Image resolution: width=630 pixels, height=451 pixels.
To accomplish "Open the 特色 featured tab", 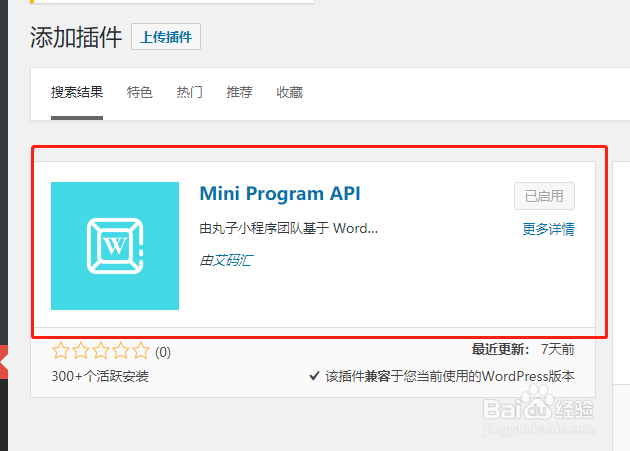I will point(139,92).
